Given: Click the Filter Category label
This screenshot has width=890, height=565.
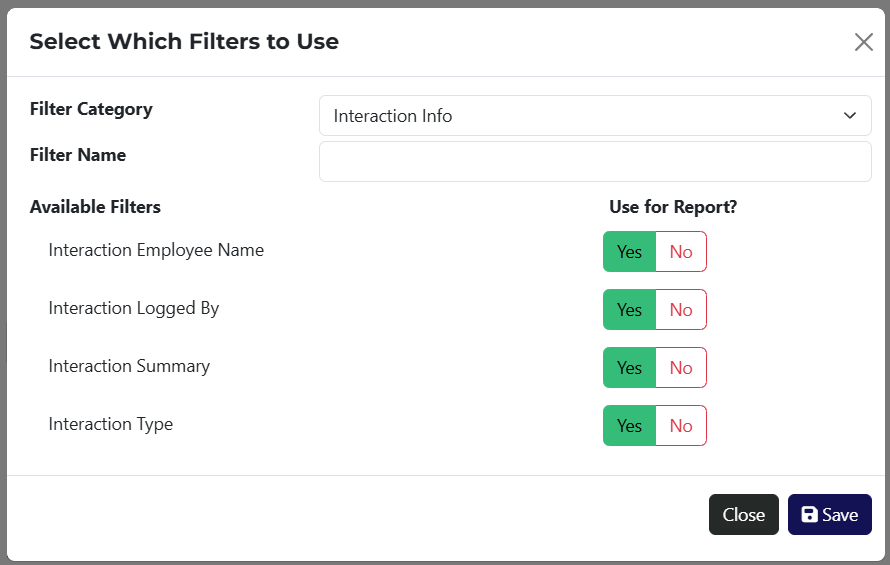Looking at the screenshot, I should pos(91,109).
